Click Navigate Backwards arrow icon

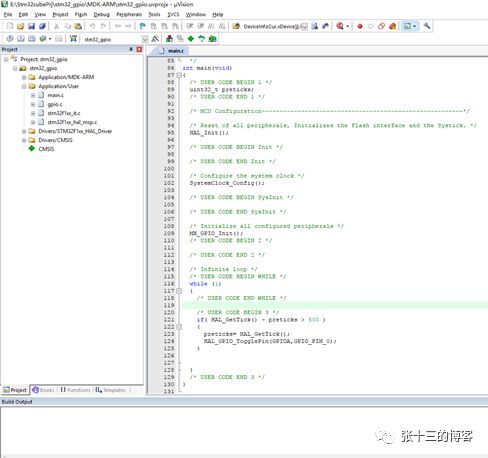[117, 26]
